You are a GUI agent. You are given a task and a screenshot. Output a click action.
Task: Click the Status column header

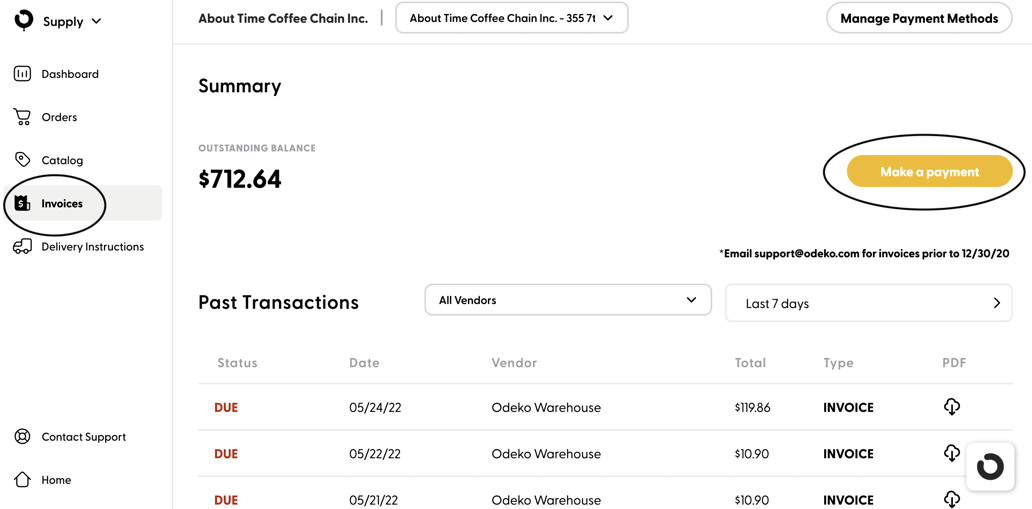pyautogui.click(x=237, y=363)
